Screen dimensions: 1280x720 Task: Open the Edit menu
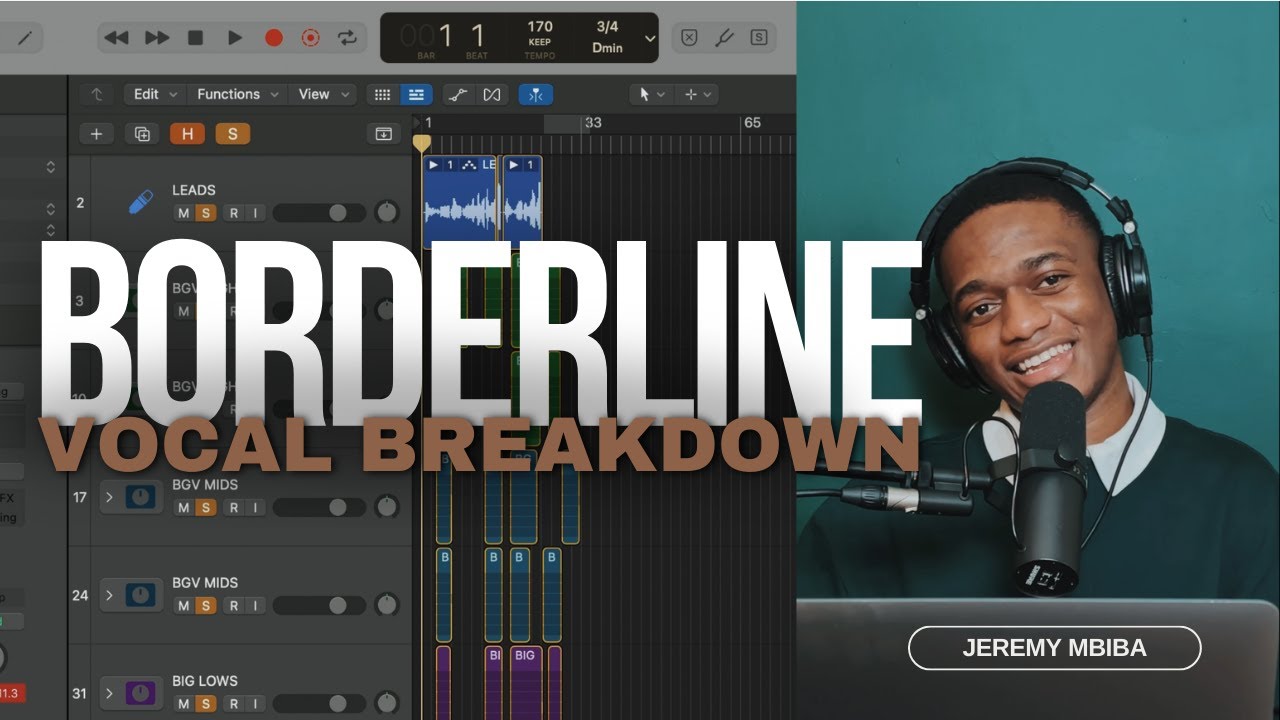[155, 94]
